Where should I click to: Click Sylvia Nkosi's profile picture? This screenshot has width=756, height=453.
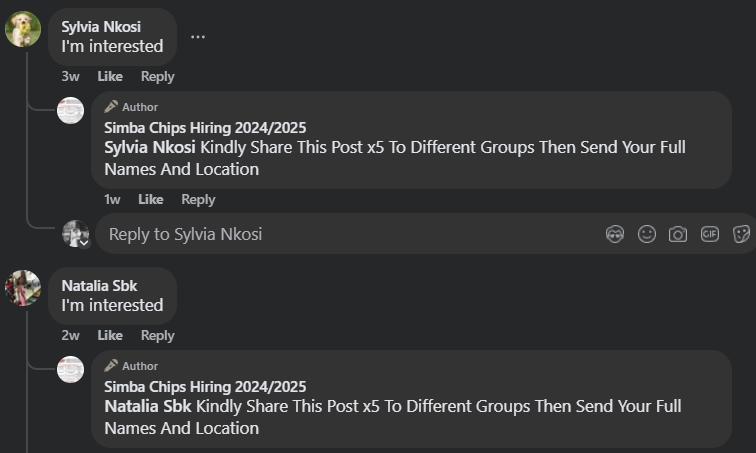23,29
